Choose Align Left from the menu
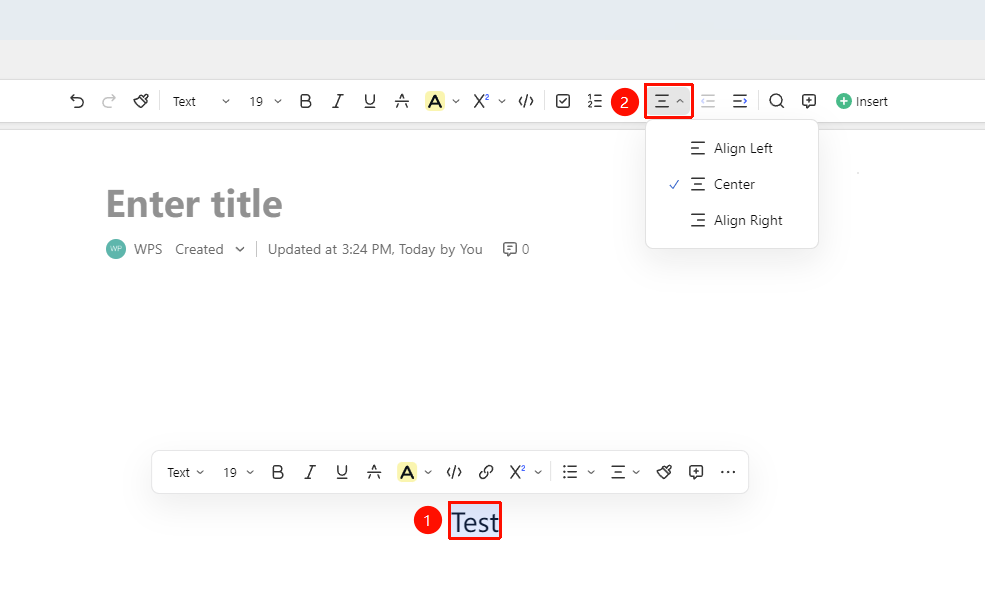Screen dimensions: 985x597 point(732,148)
